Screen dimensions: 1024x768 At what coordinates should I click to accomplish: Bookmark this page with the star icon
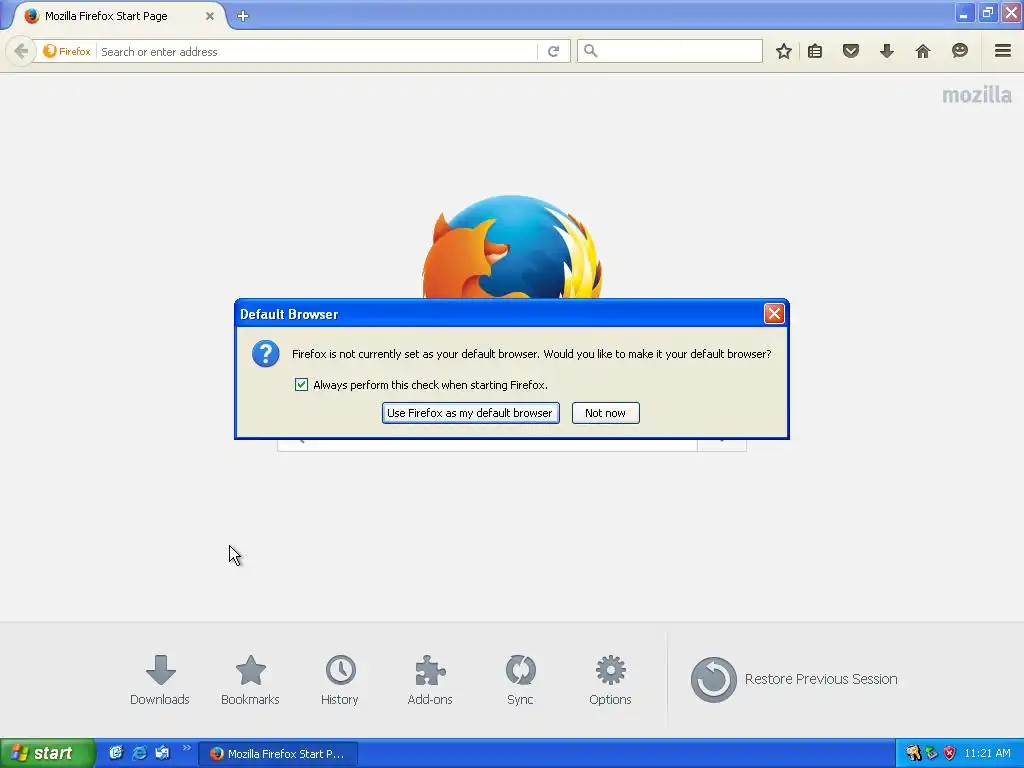click(784, 51)
